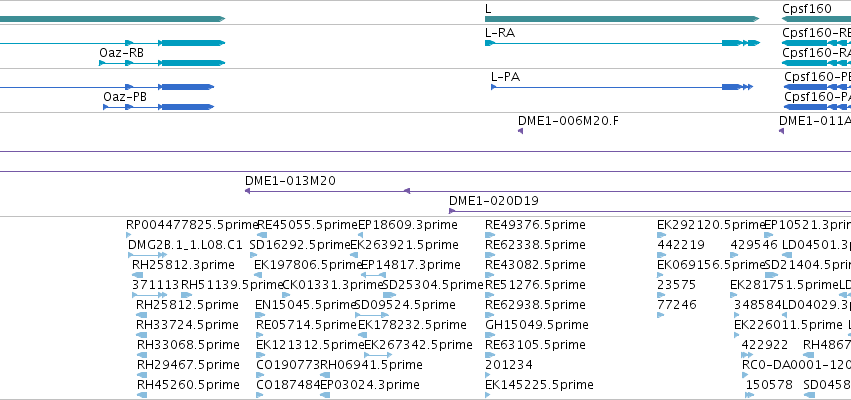Click the 201234 feature arrow
The image size is (851, 400).
(487, 376)
